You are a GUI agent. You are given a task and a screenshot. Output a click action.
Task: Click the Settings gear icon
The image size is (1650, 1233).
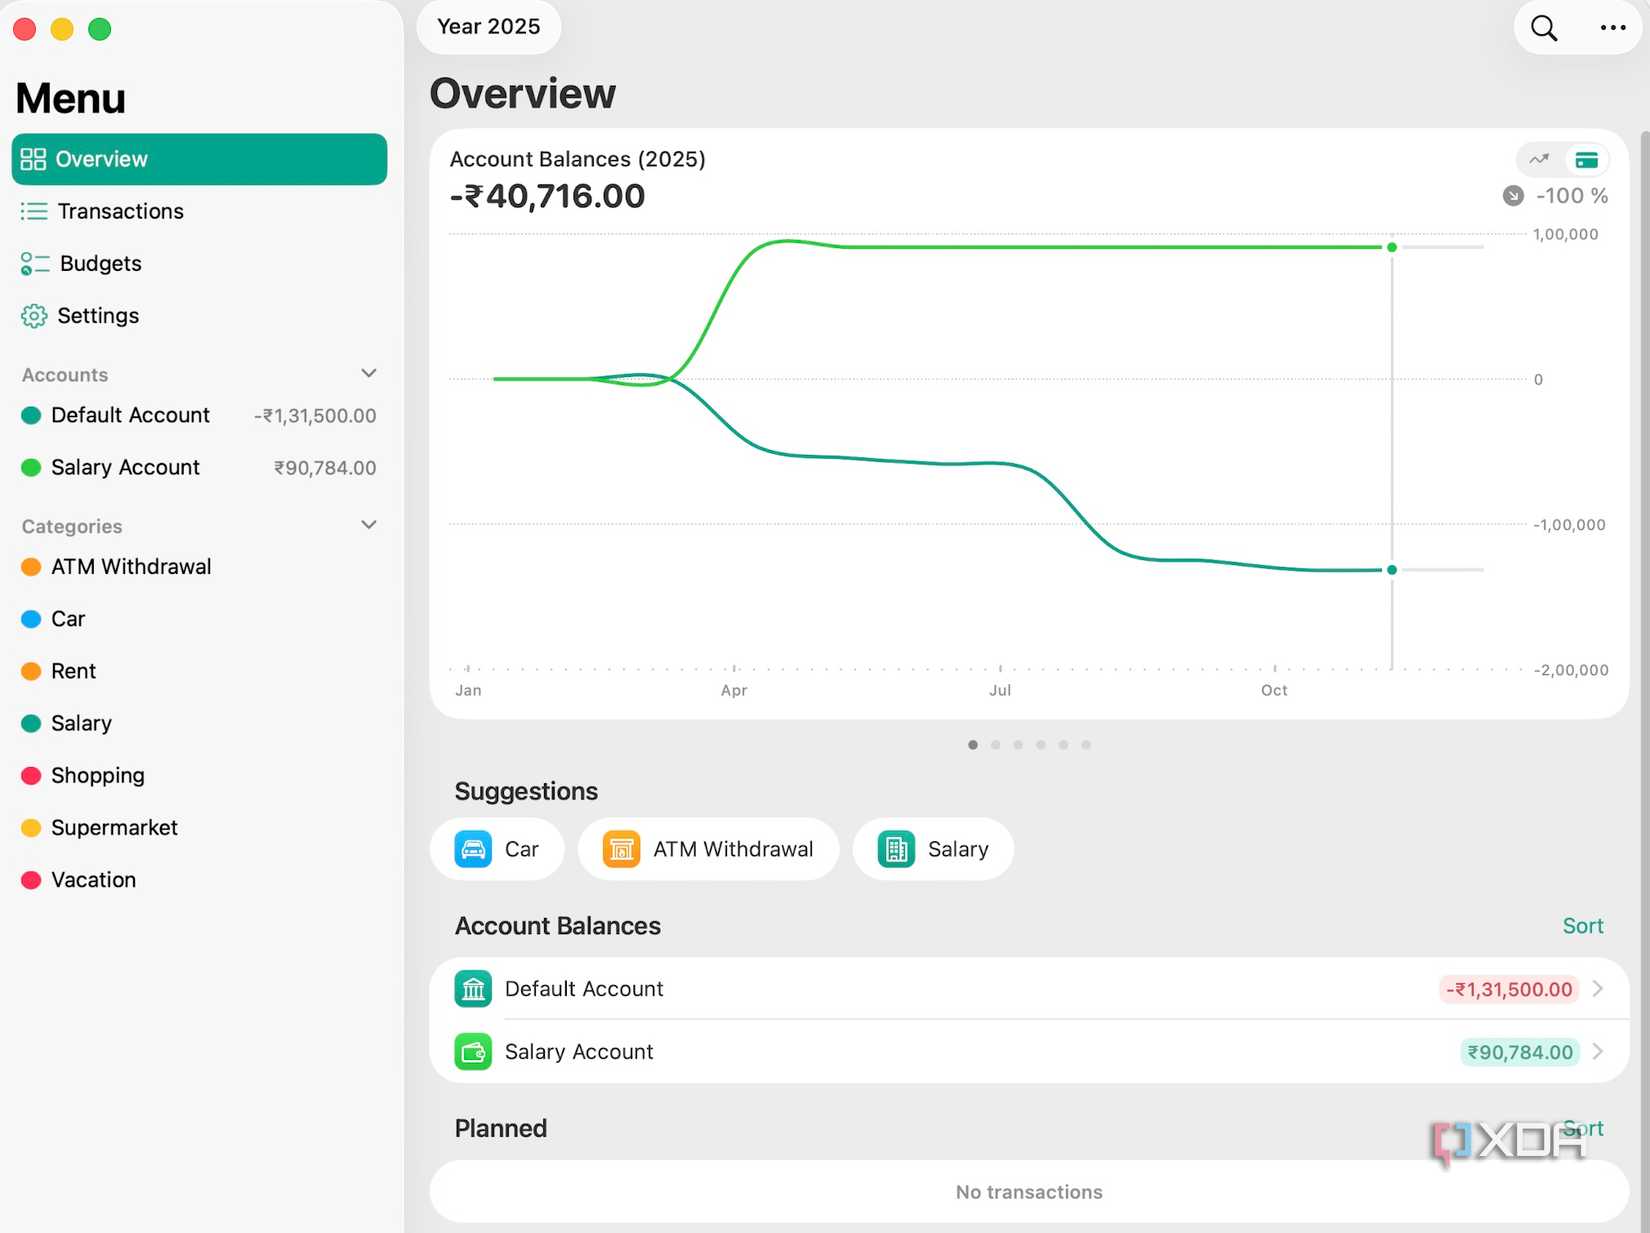[34, 316]
